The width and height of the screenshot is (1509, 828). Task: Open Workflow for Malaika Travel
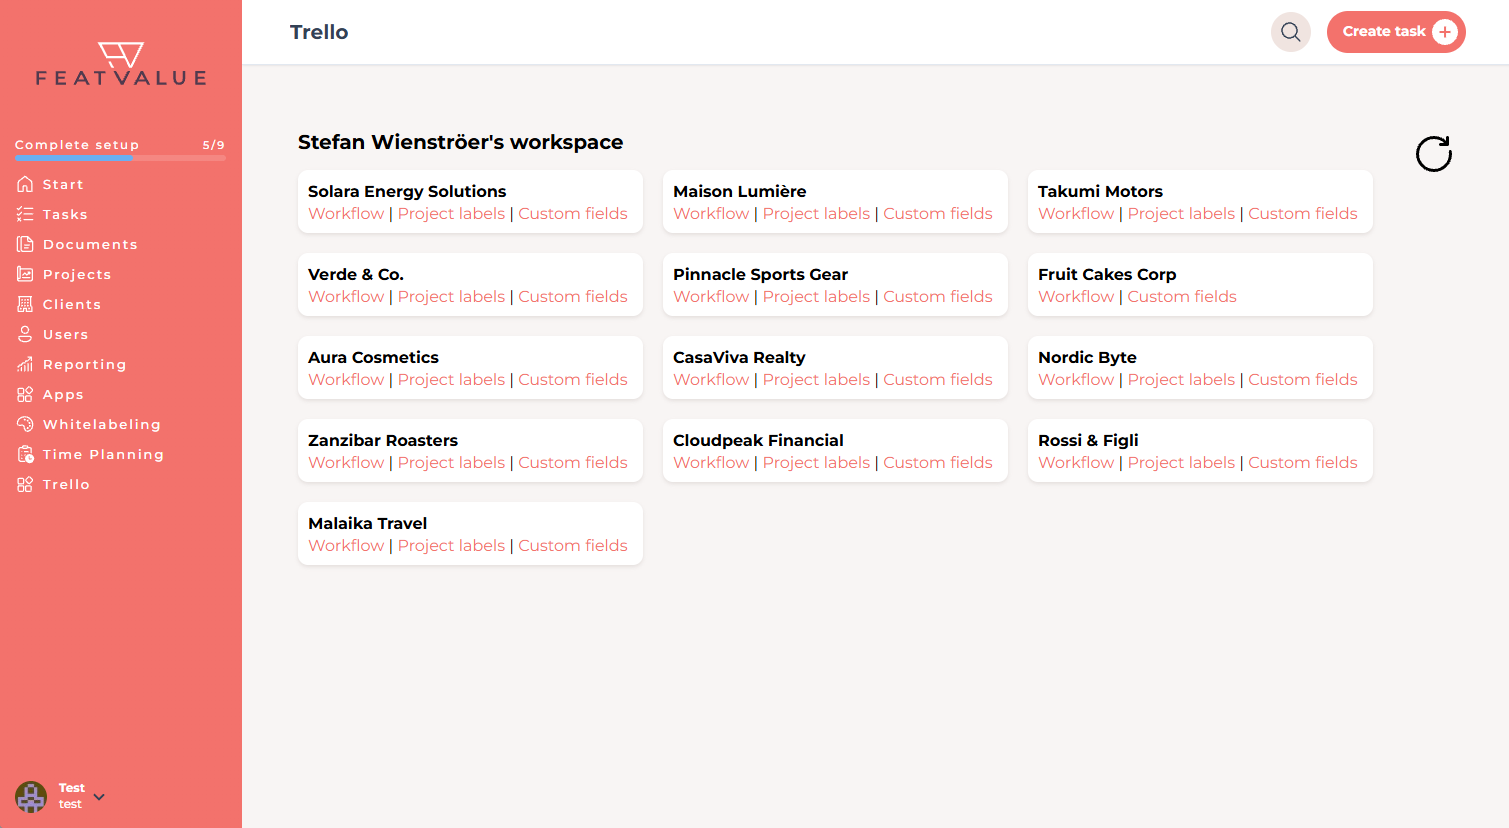pos(346,545)
